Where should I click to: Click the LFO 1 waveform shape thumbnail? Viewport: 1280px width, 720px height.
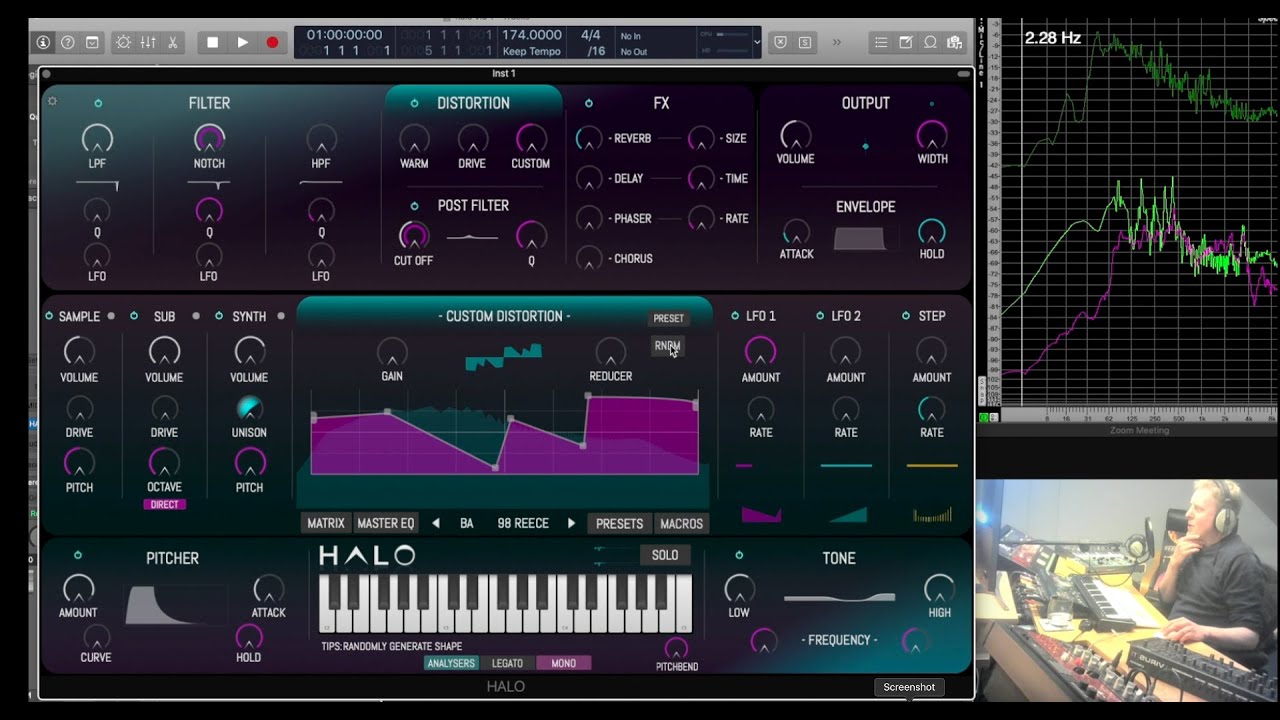click(761, 514)
